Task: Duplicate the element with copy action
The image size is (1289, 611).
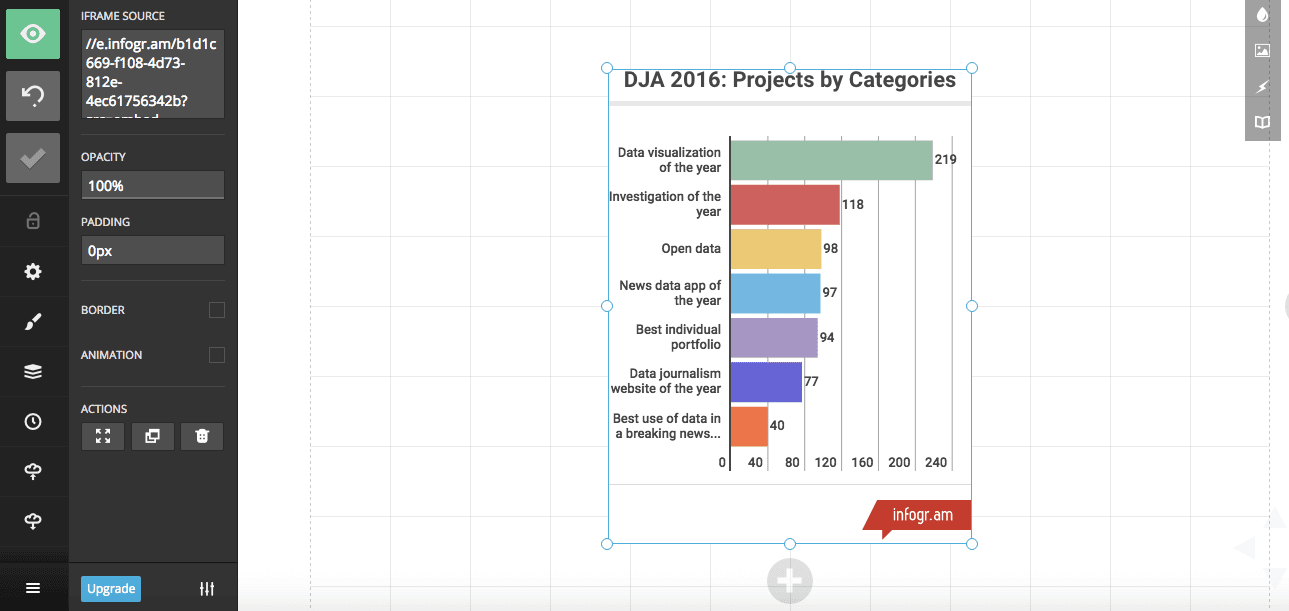Action: click(x=152, y=436)
